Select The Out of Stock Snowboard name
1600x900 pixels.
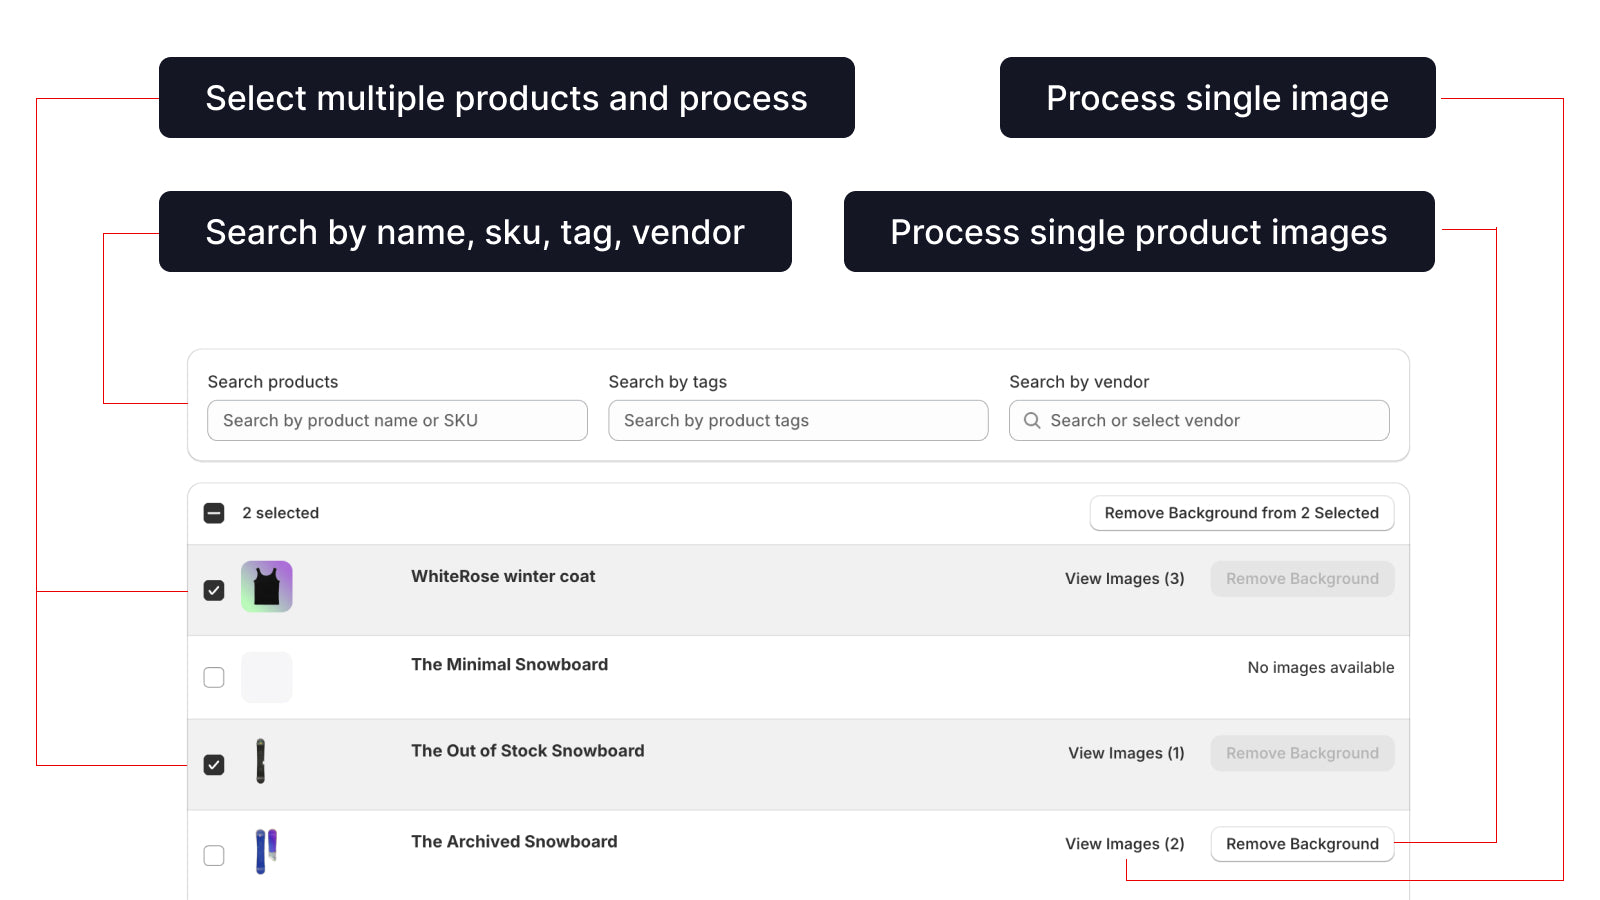528,751
